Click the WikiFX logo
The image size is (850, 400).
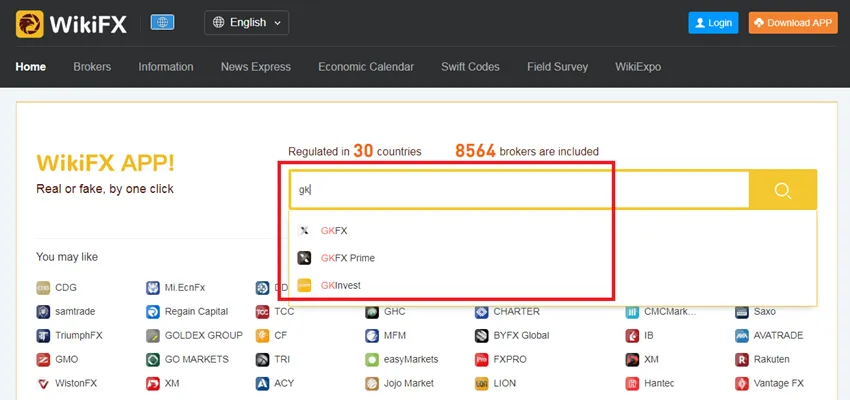click(71, 24)
